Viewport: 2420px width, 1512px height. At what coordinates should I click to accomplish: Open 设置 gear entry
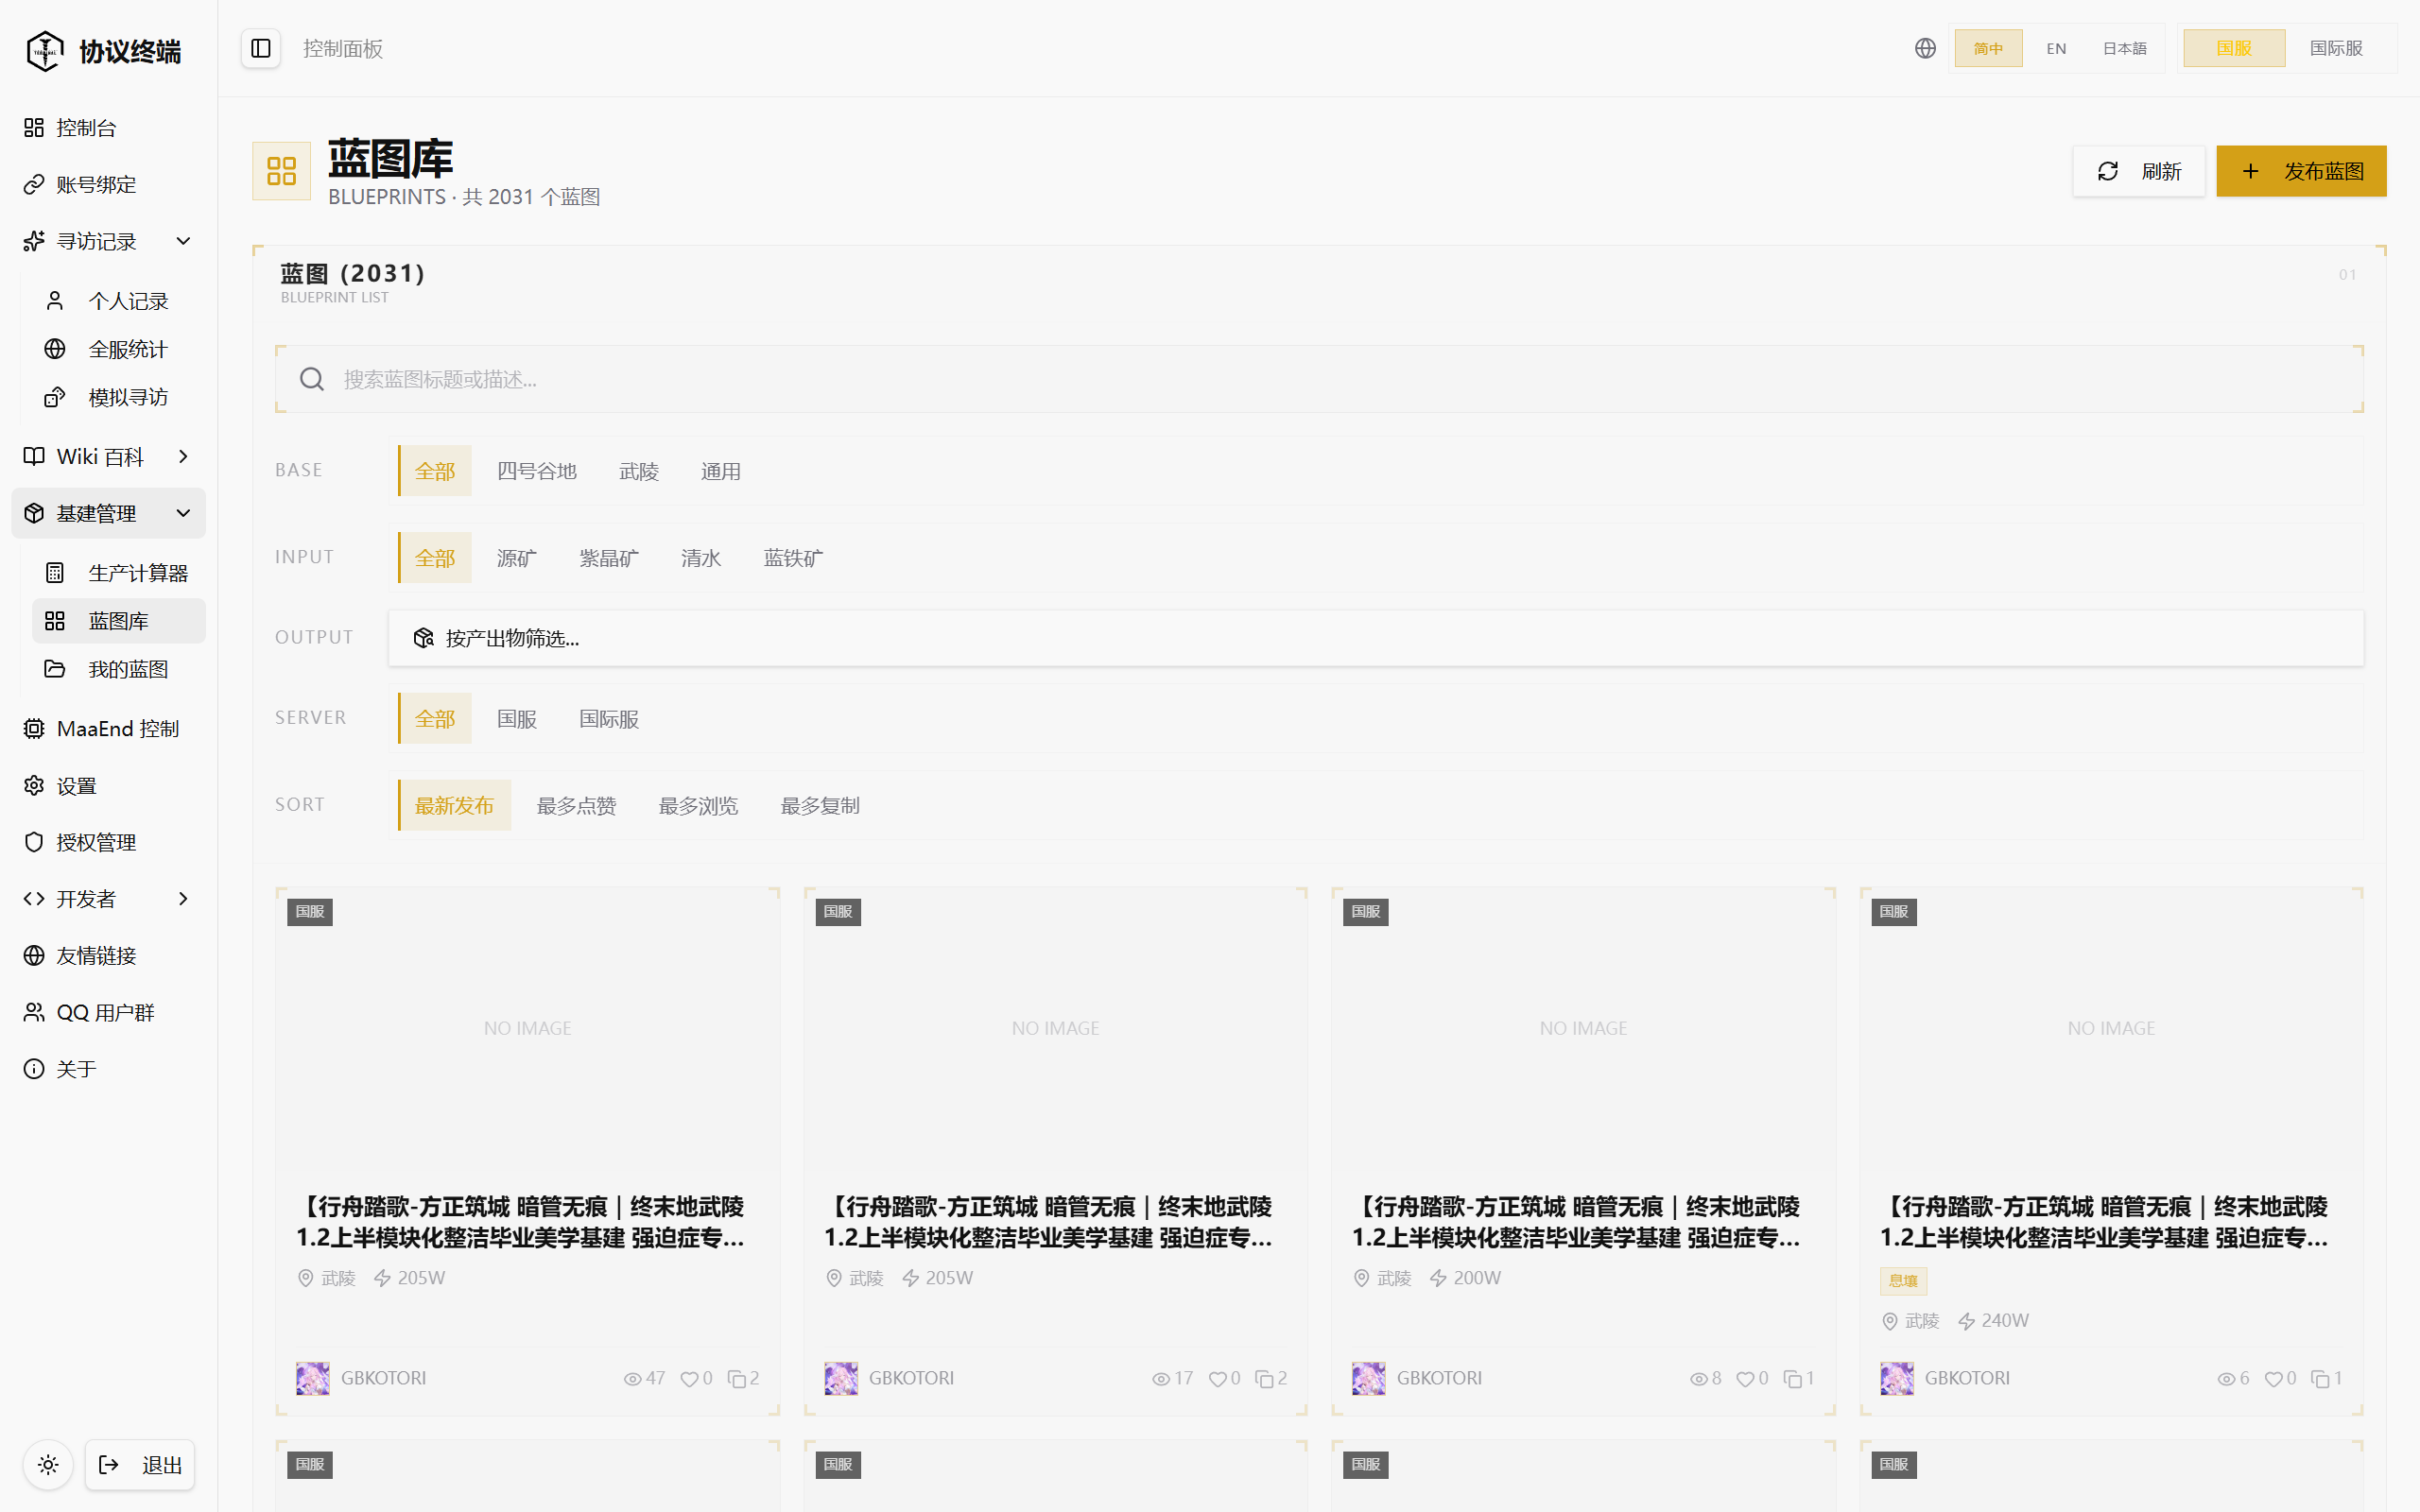coord(108,786)
